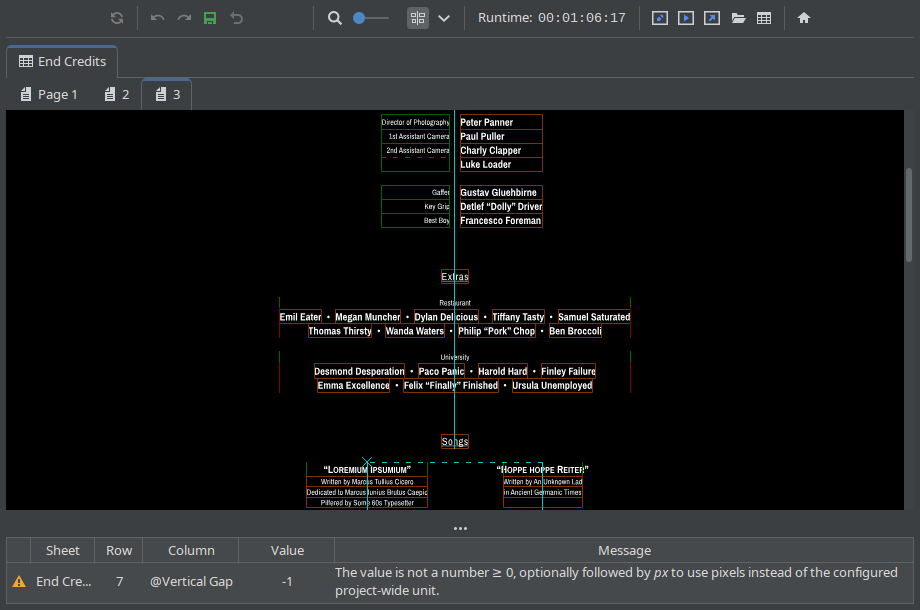Click the three-dot panel divider handle
Screen dimensions: 920x610
click(460, 528)
